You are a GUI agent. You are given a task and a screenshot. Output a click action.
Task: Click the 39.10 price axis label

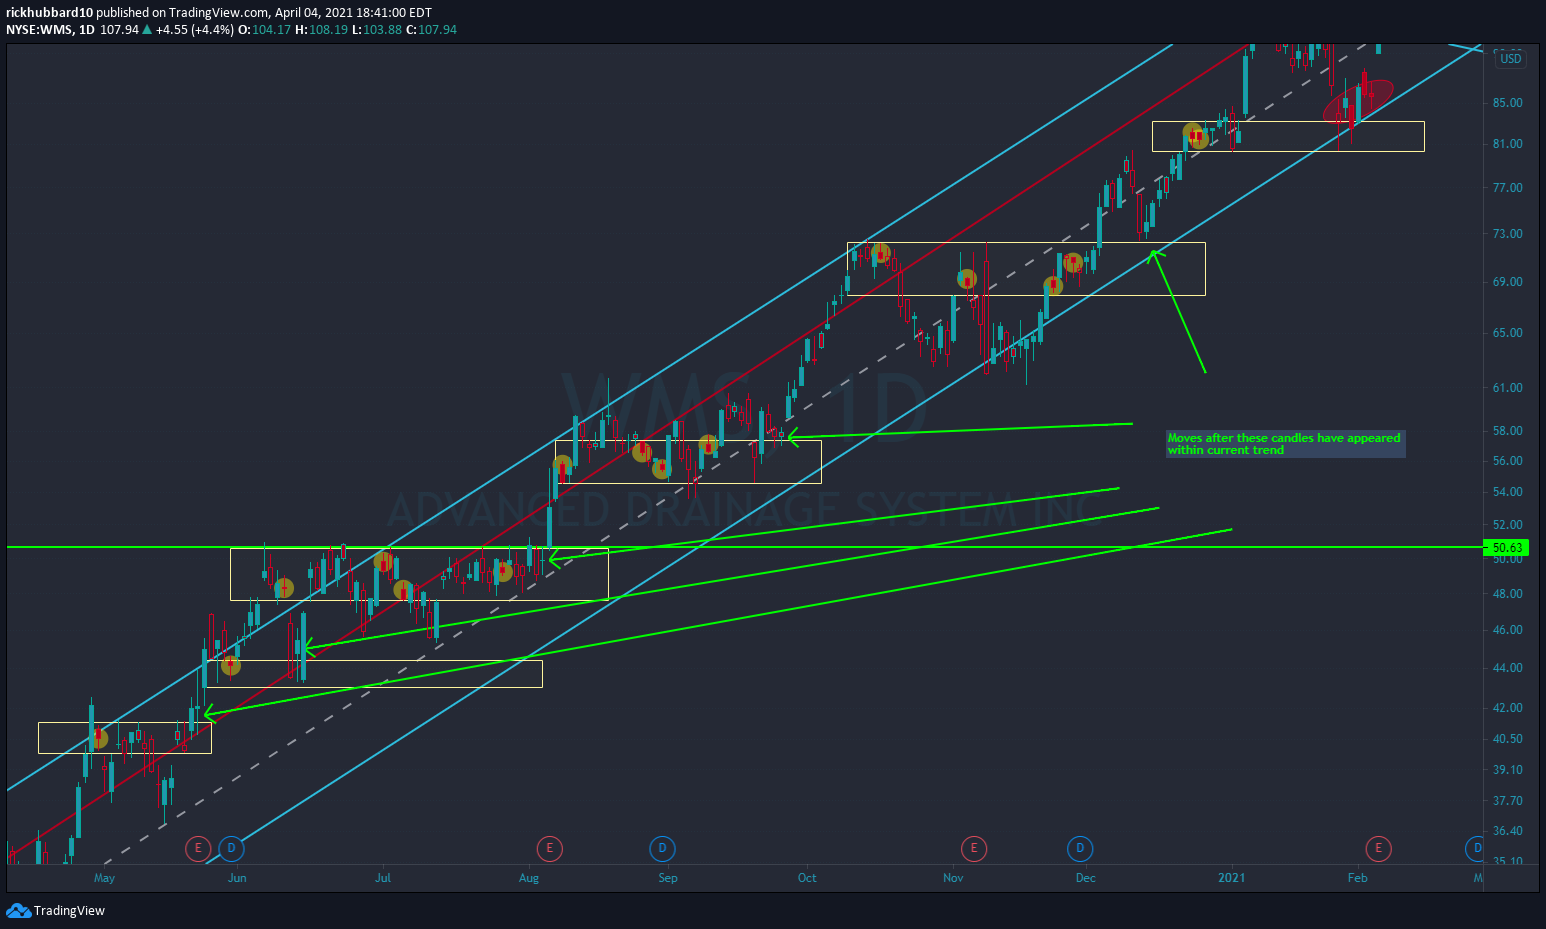pyautogui.click(x=1507, y=770)
